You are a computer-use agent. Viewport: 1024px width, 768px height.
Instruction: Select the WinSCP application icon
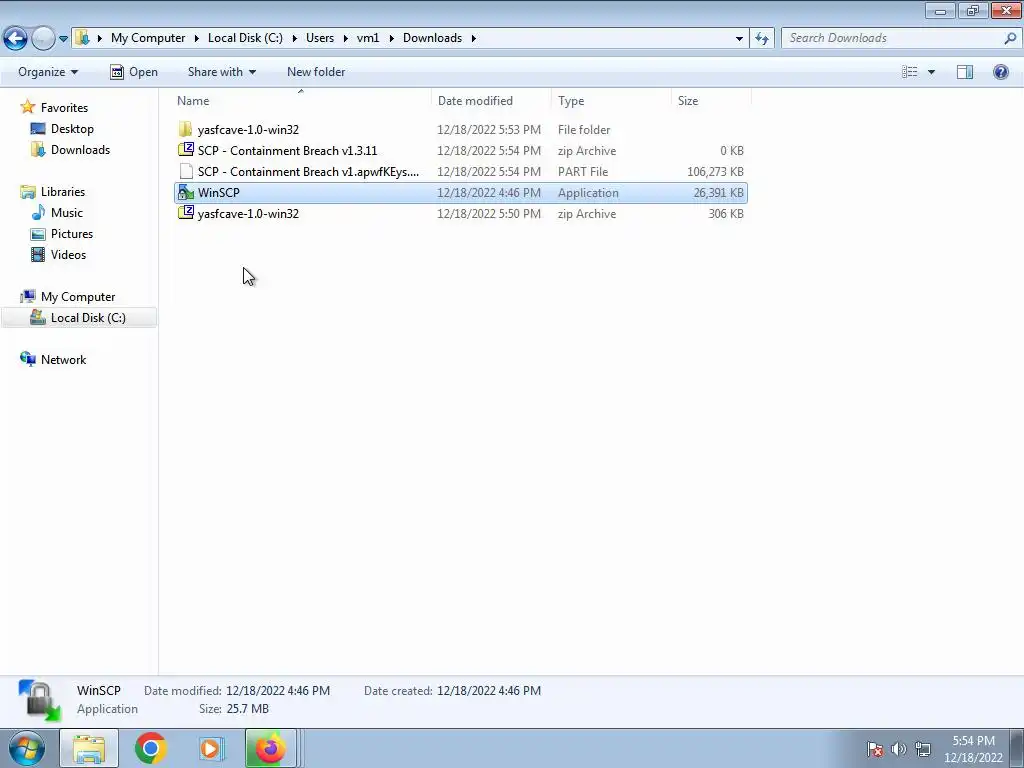pyautogui.click(x=185, y=193)
